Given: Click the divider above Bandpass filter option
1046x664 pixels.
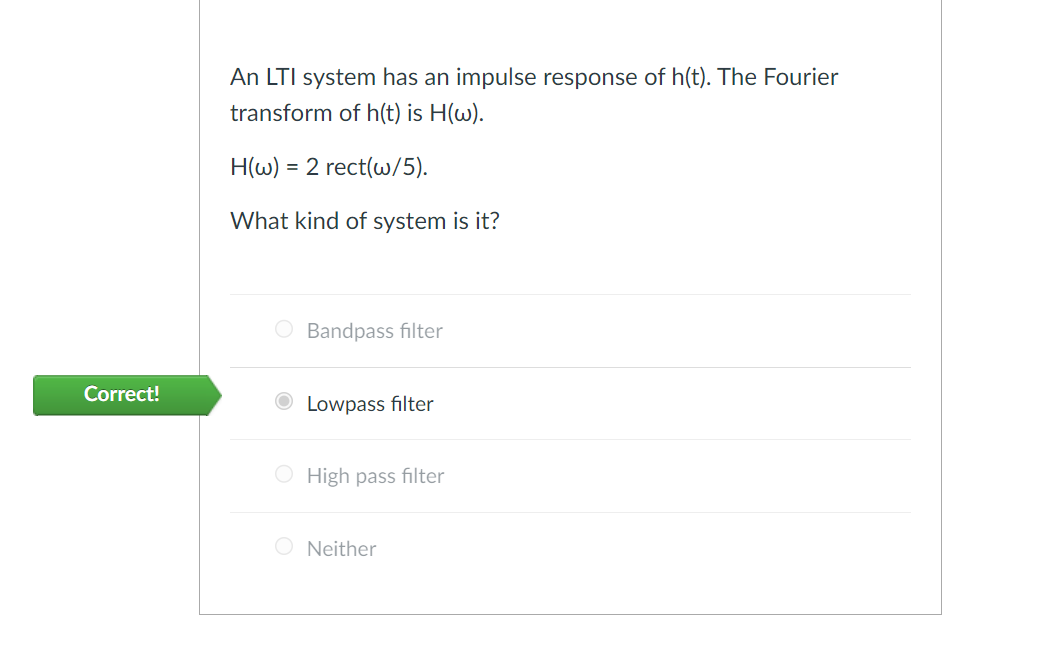Looking at the screenshot, I should coord(570,293).
